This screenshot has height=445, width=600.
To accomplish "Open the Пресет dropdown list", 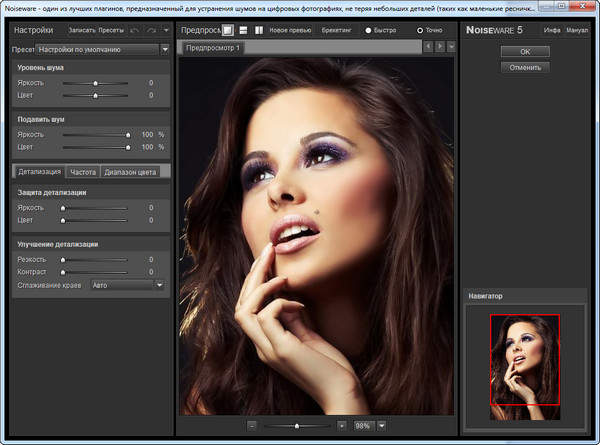I will pyautogui.click(x=164, y=48).
